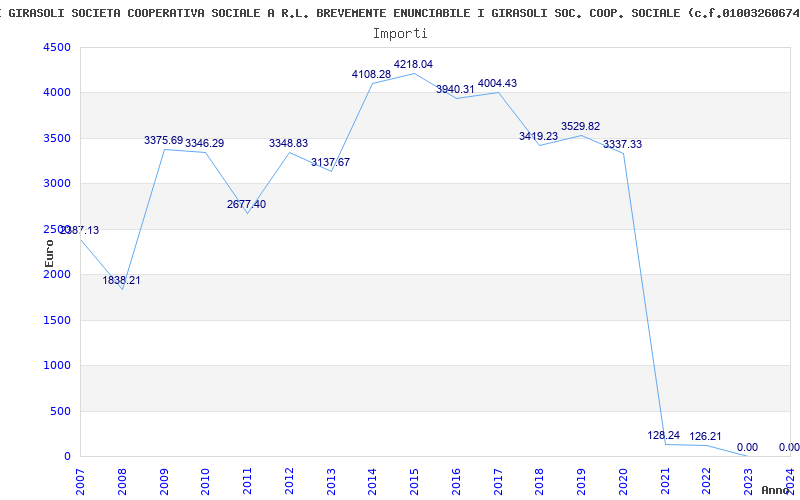Select the 2009 x-axis year label
Screen dimensions: 800x500
(164, 481)
